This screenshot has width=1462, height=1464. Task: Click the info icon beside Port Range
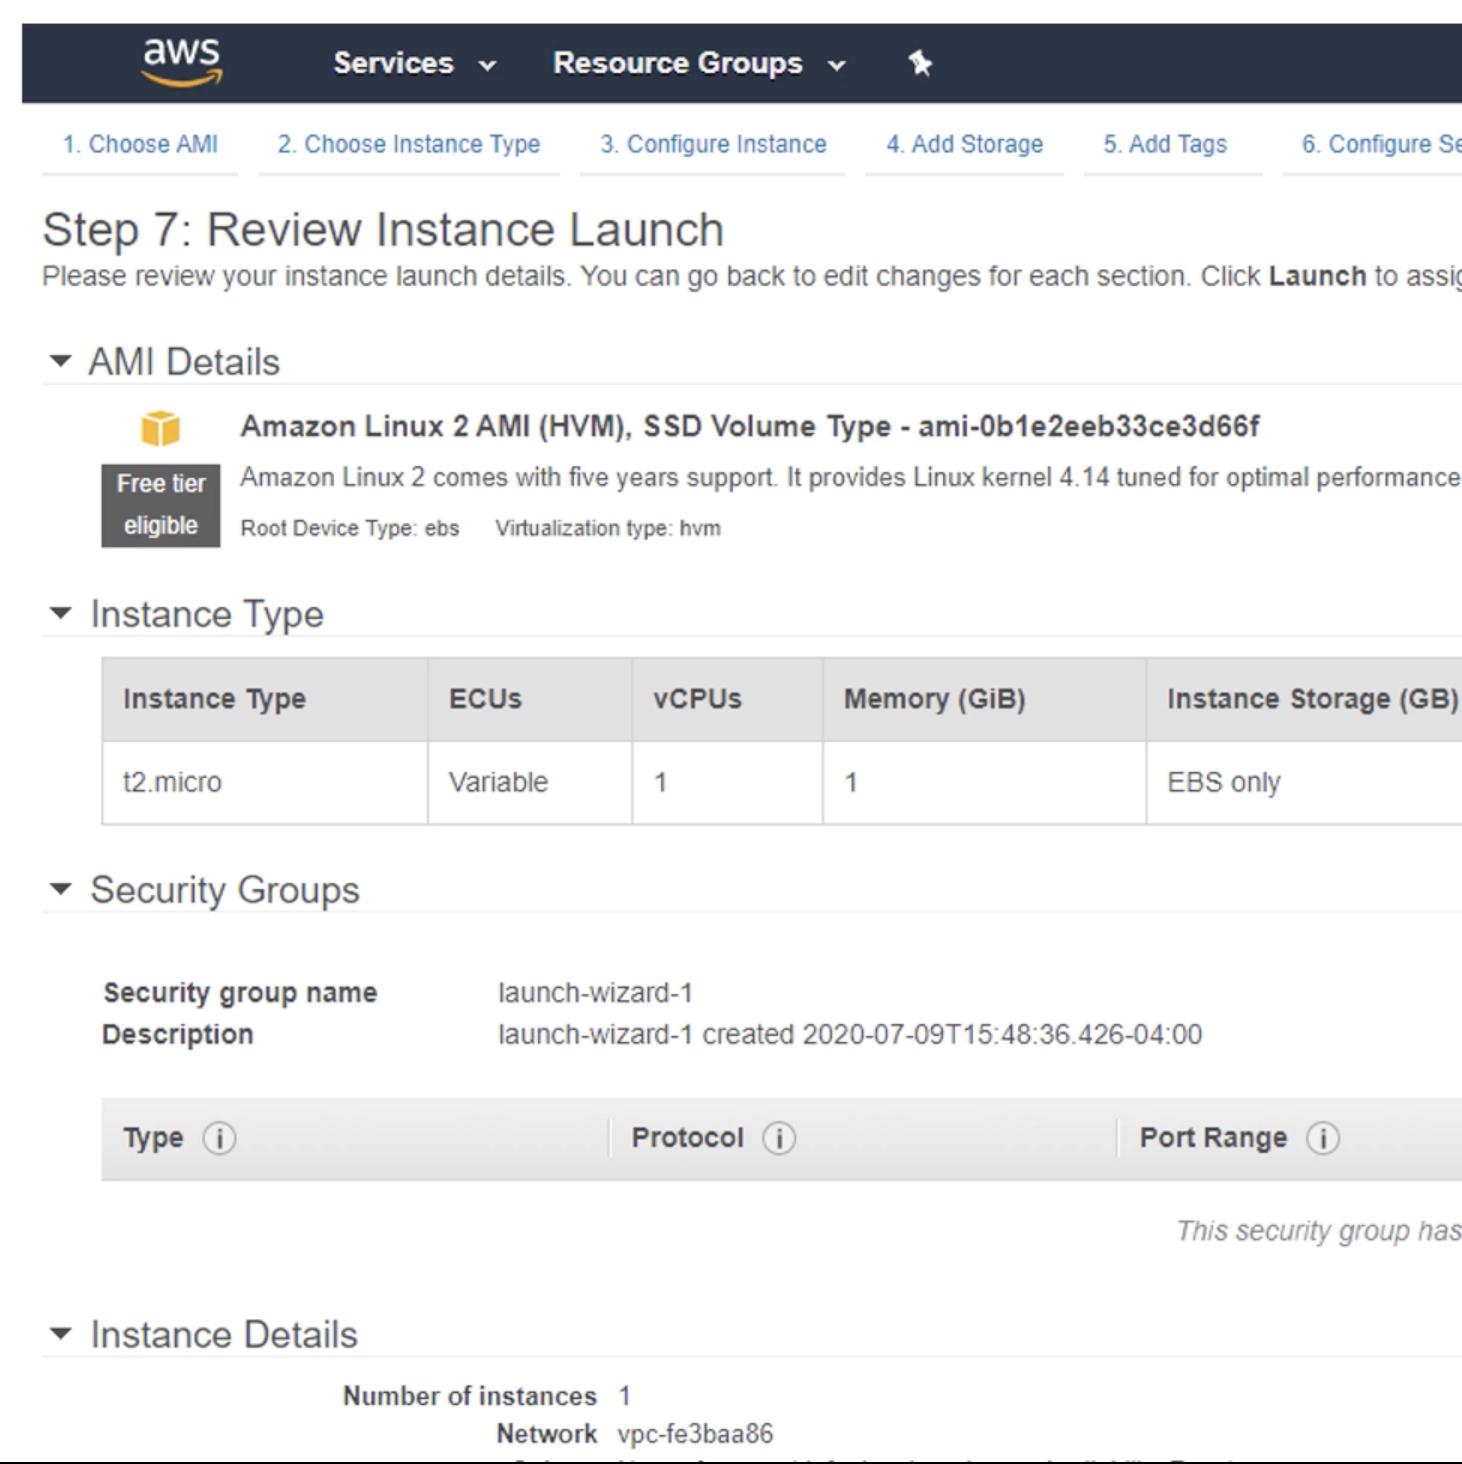(1322, 1138)
